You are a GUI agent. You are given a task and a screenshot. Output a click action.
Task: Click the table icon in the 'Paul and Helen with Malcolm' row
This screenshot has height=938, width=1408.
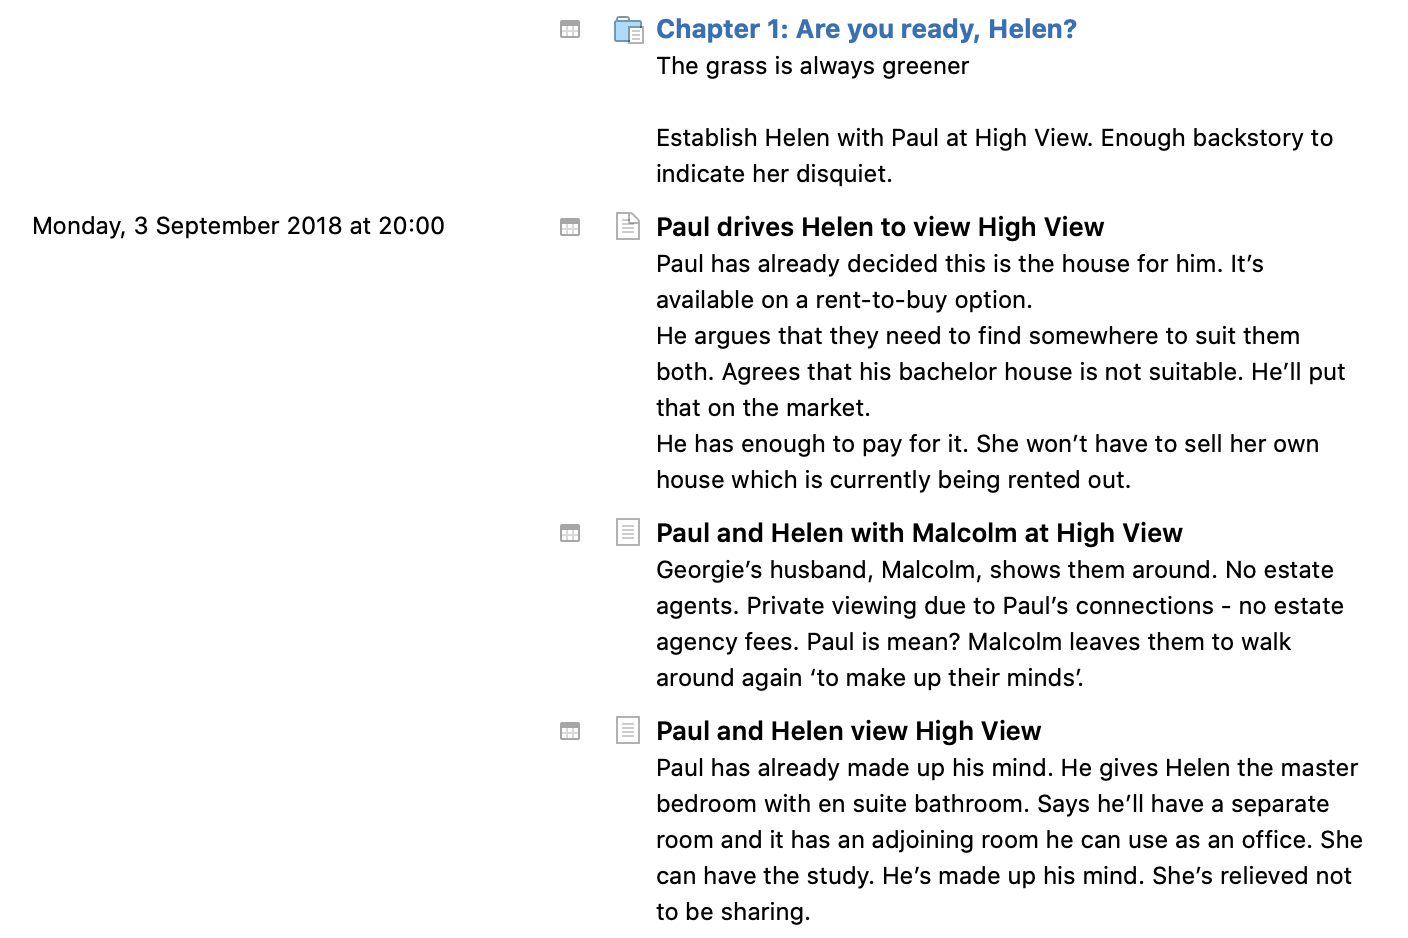pyautogui.click(x=570, y=533)
